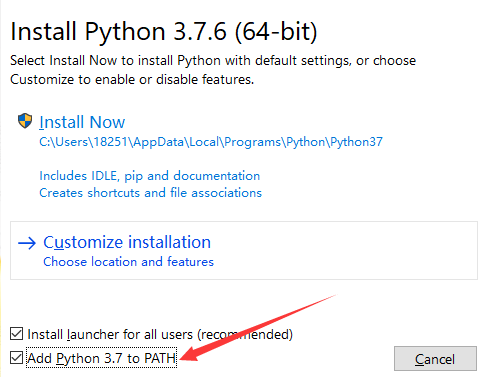Click the '(recommended)' word in launcher option
The width and height of the screenshot is (488, 377).
coord(245,334)
